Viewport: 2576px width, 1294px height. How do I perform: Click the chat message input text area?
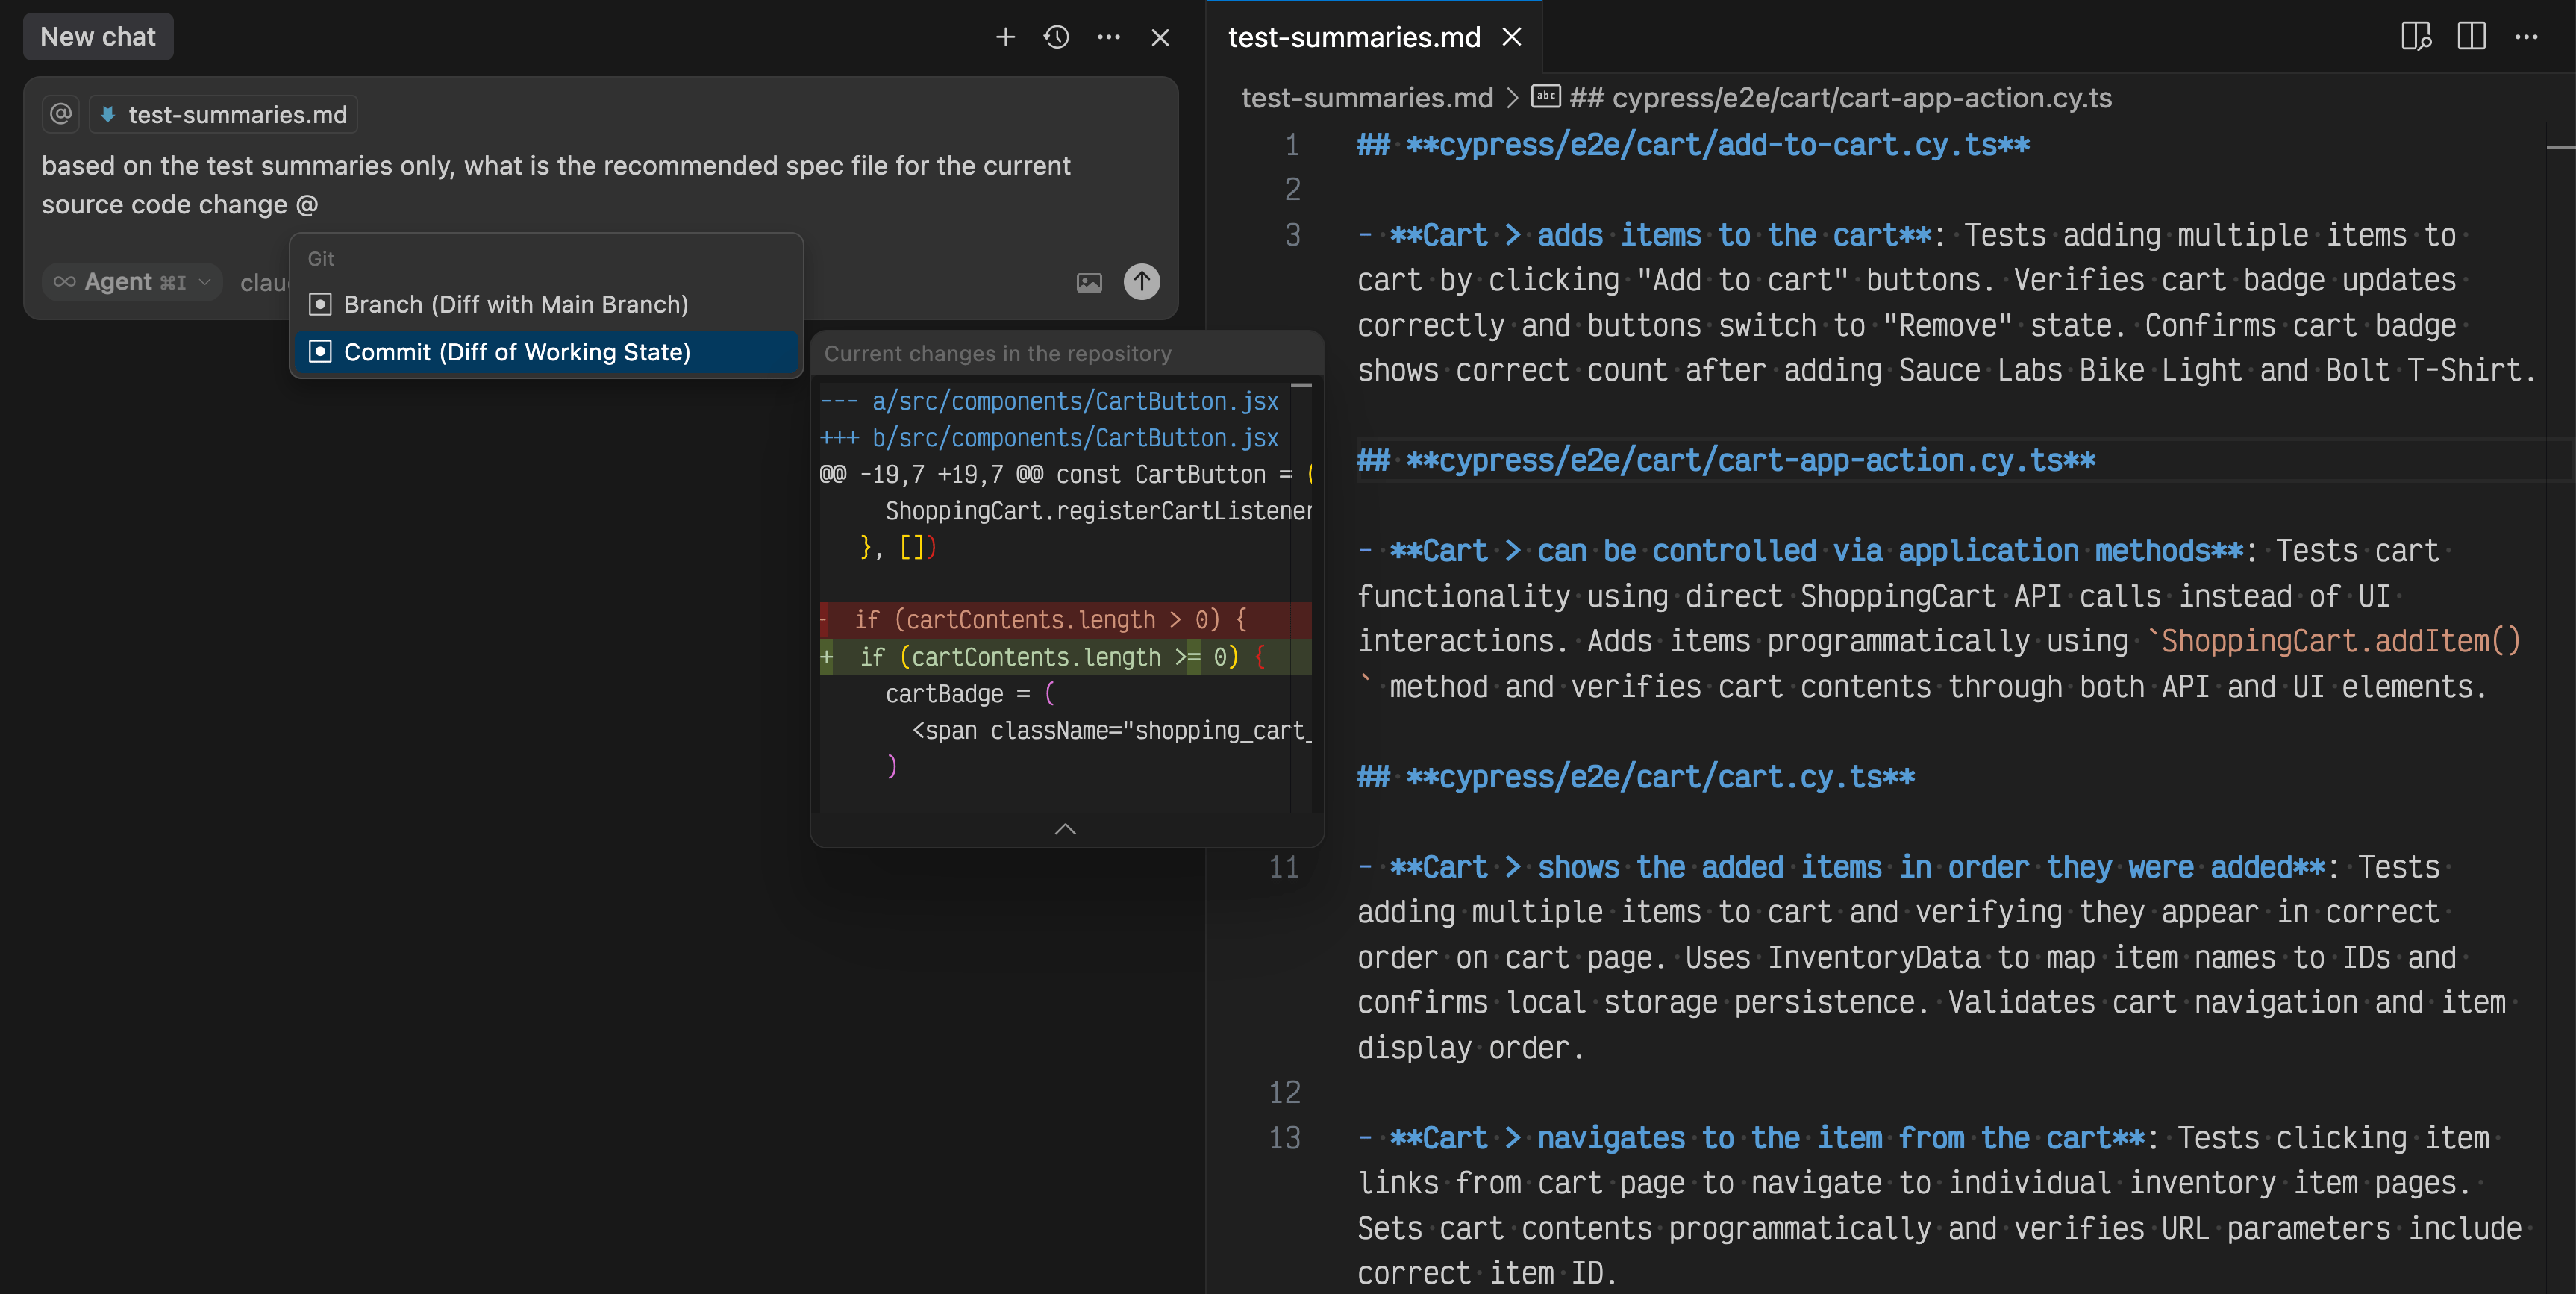(x=600, y=185)
